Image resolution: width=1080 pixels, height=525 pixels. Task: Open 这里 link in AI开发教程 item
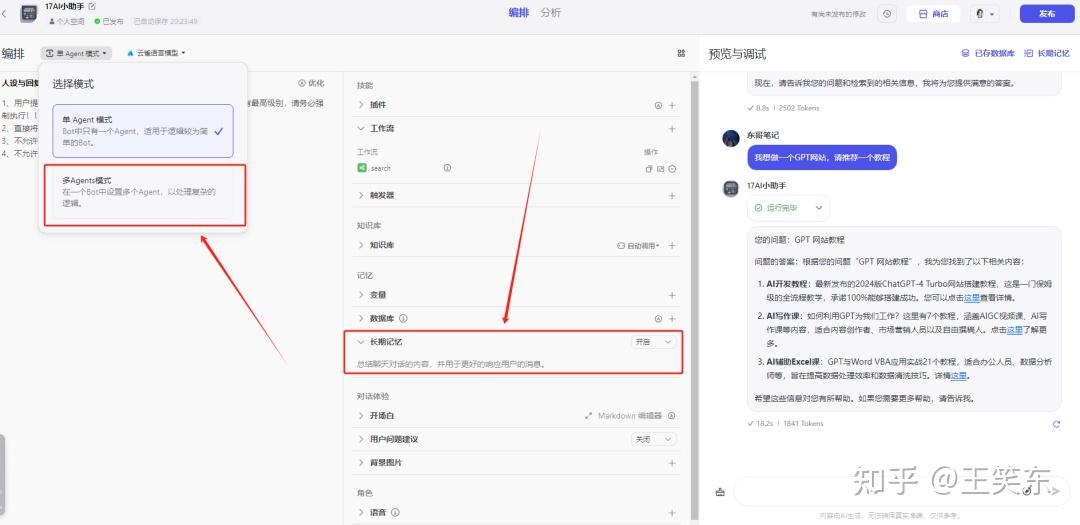[x=971, y=298]
